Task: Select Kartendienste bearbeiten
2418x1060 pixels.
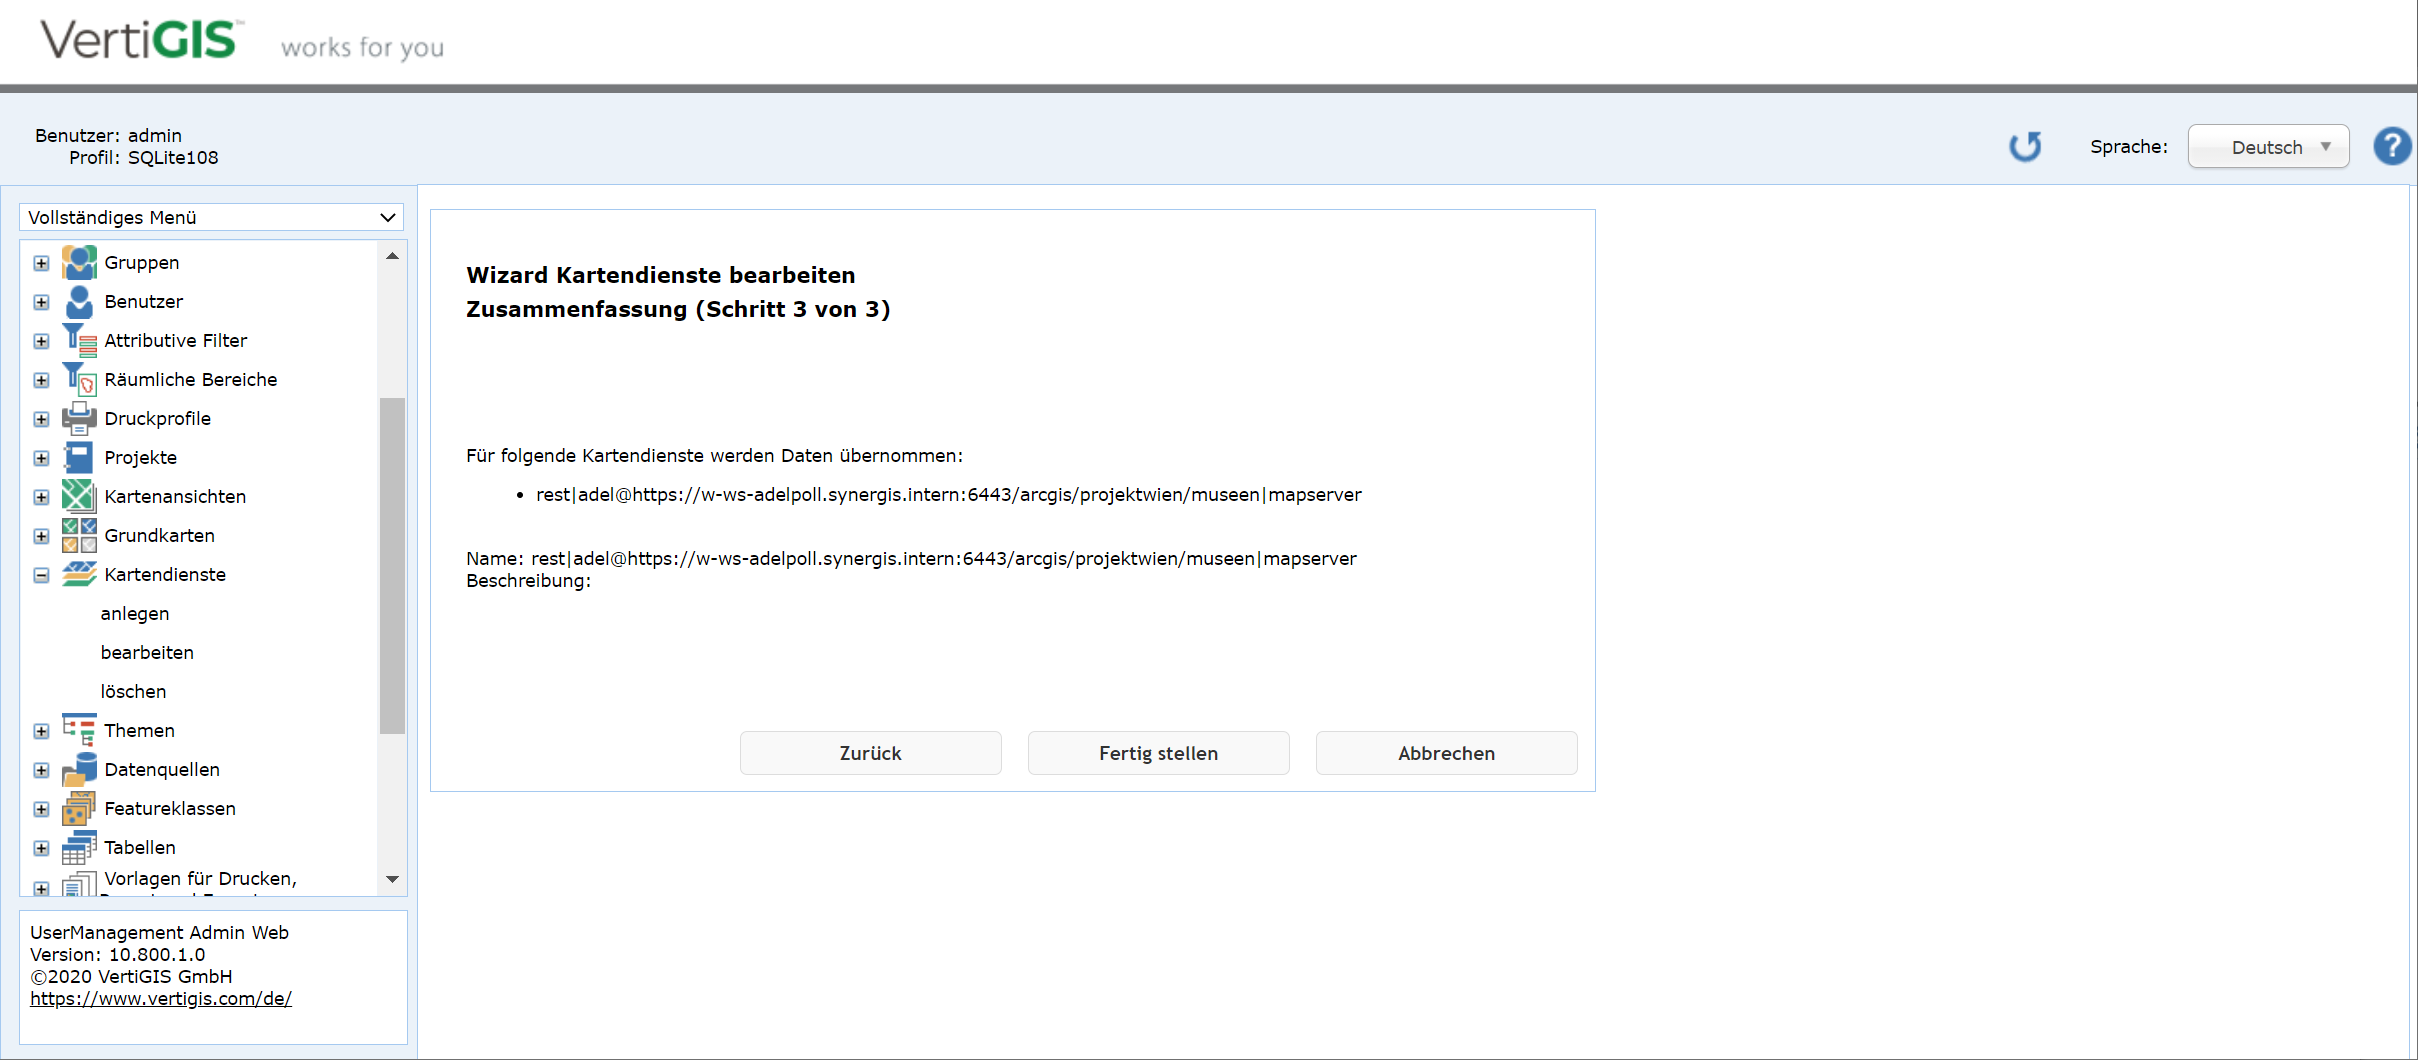Action: (x=147, y=652)
